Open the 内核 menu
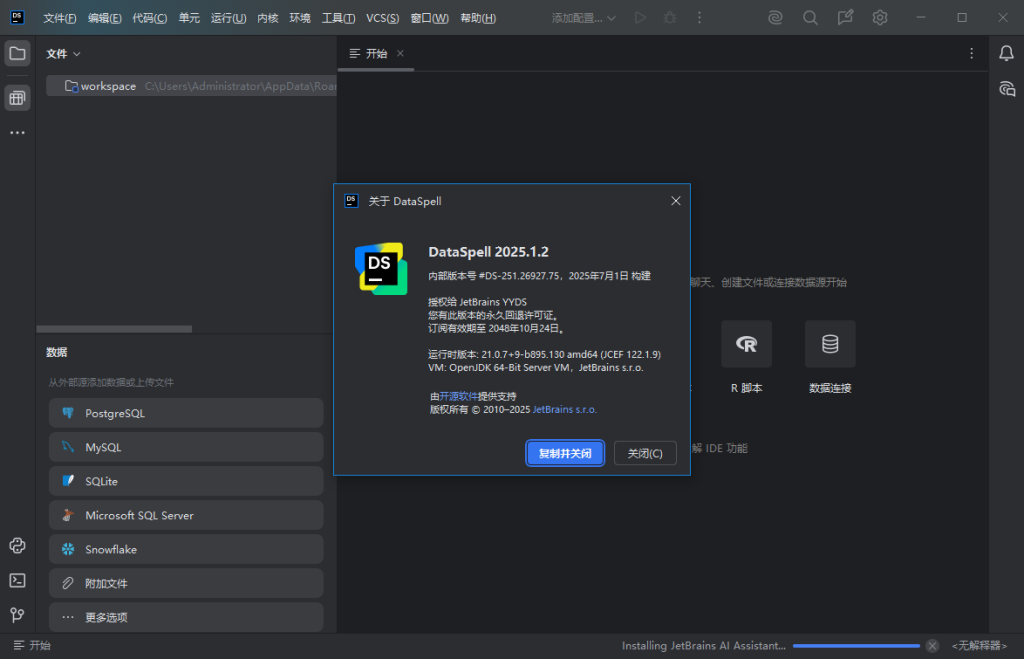 pyautogui.click(x=268, y=18)
